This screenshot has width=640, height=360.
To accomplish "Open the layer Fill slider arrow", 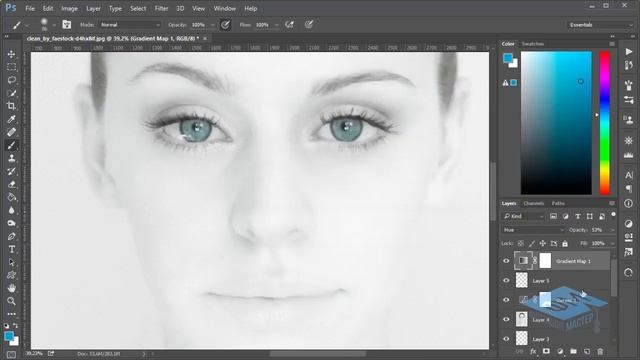I will pyautogui.click(x=612, y=244).
